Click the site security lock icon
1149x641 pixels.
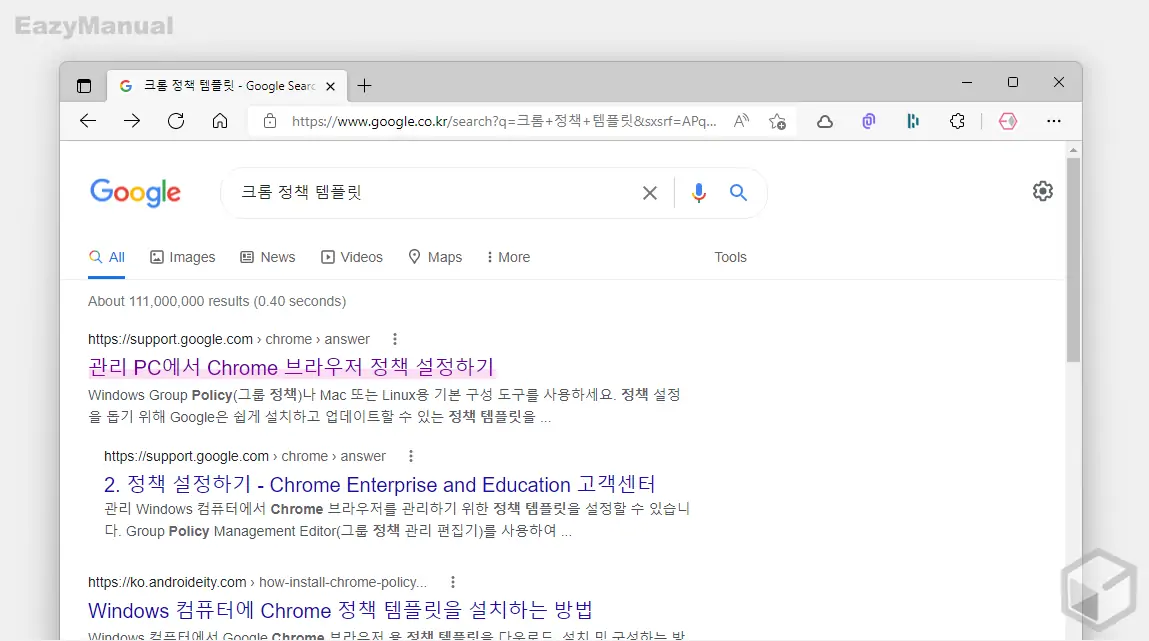269,121
